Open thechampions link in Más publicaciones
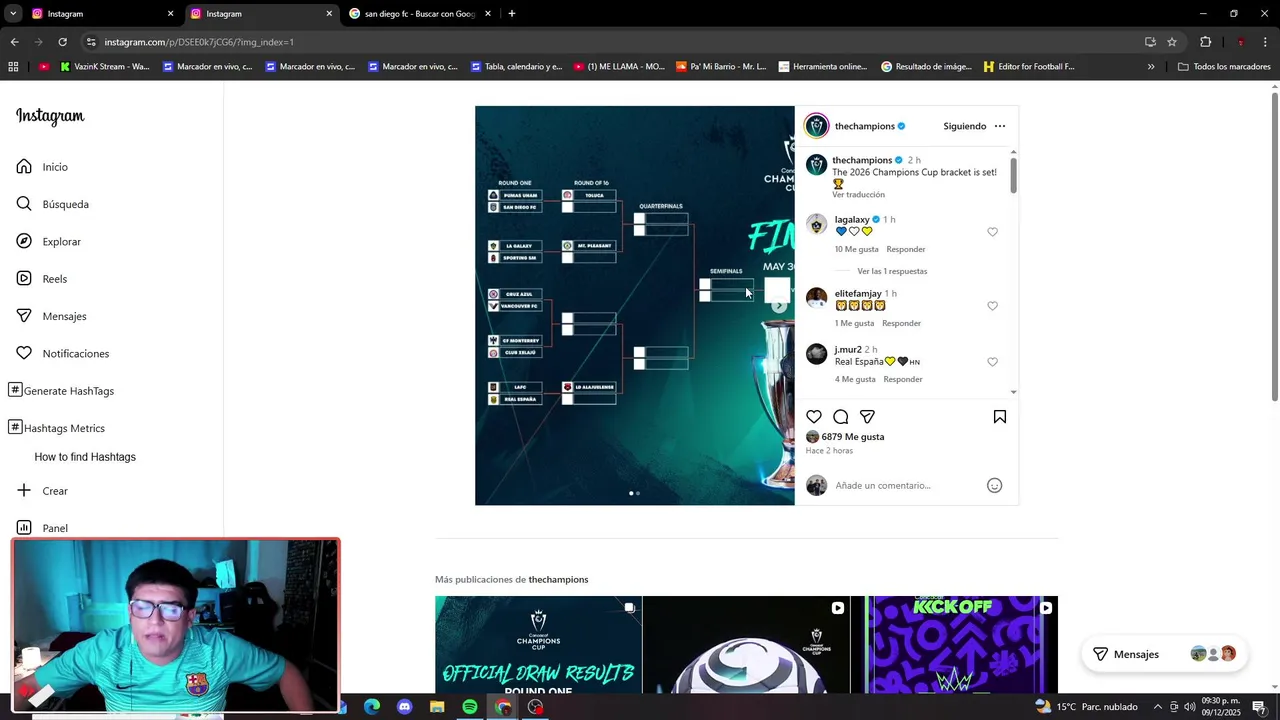The image size is (1280, 720). tap(558, 580)
